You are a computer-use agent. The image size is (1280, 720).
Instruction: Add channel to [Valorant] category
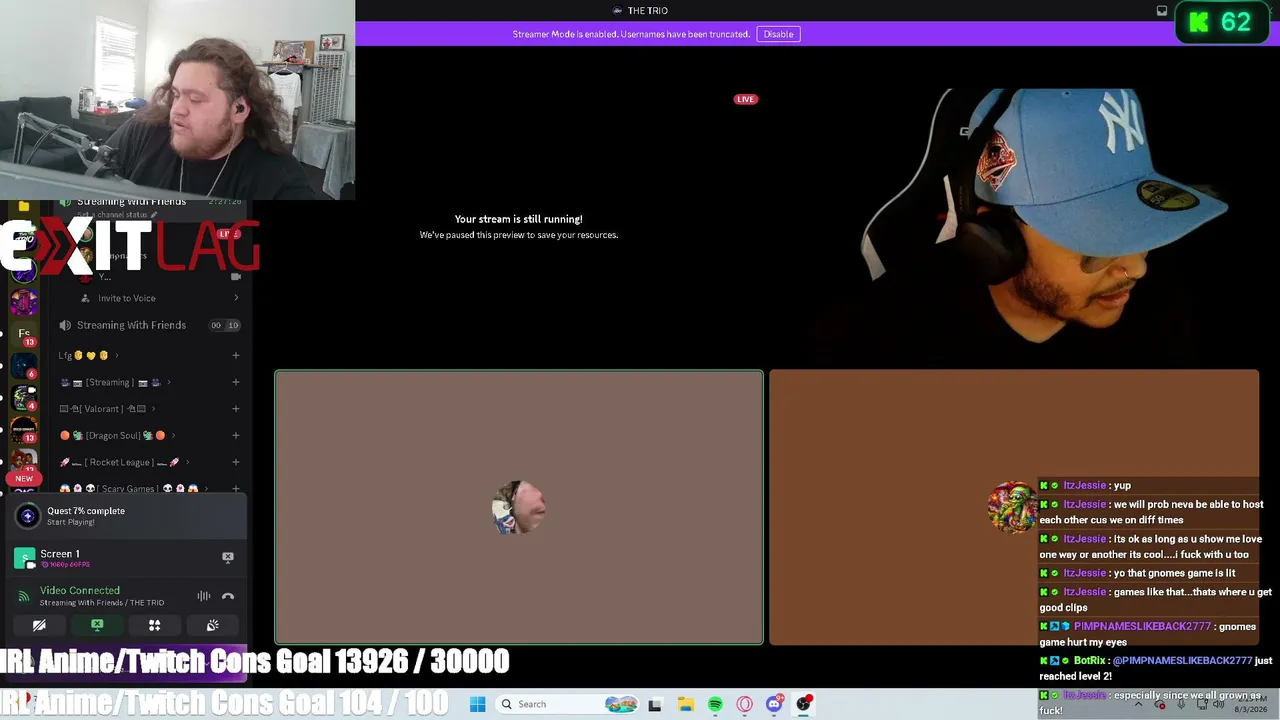coord(236,409)
